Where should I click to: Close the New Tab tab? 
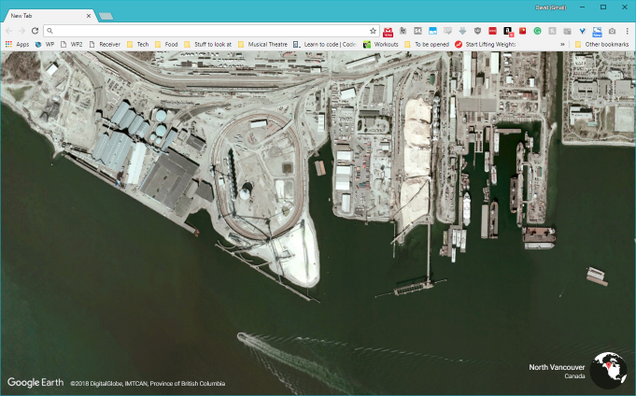(x=88, y=16)
